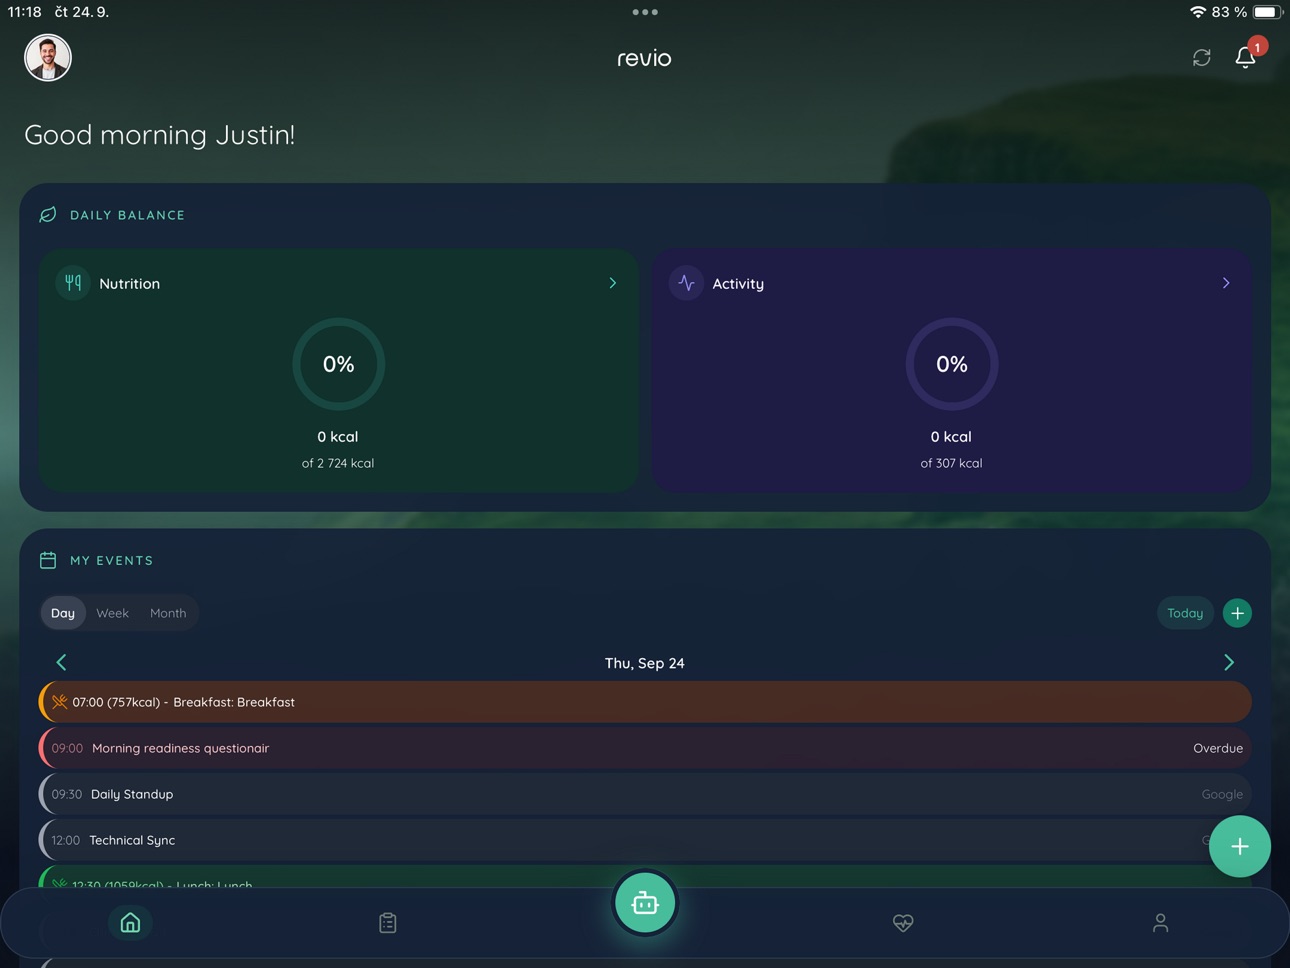Tap the three-dot multitasking control
This screenshot has width=1290, height=968.
[645, 12]
